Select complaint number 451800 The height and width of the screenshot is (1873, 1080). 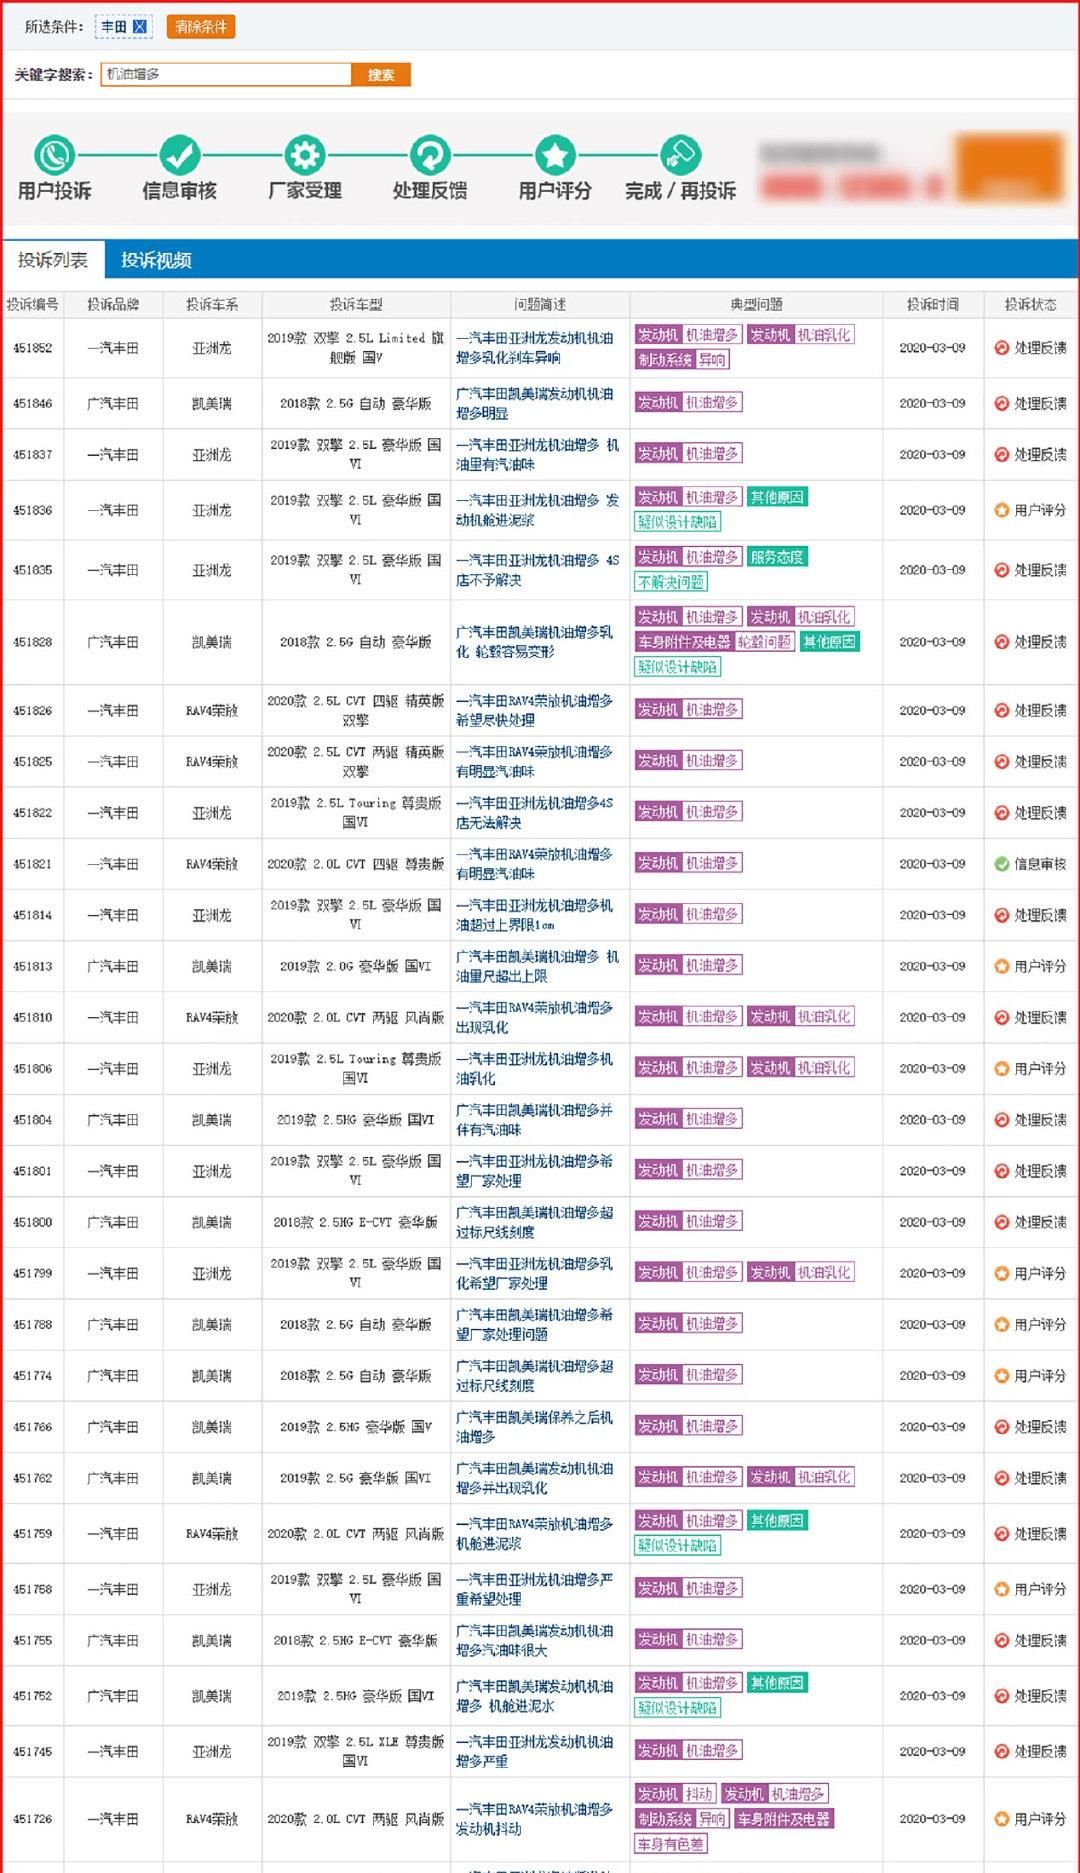[x=33, y=1222]
